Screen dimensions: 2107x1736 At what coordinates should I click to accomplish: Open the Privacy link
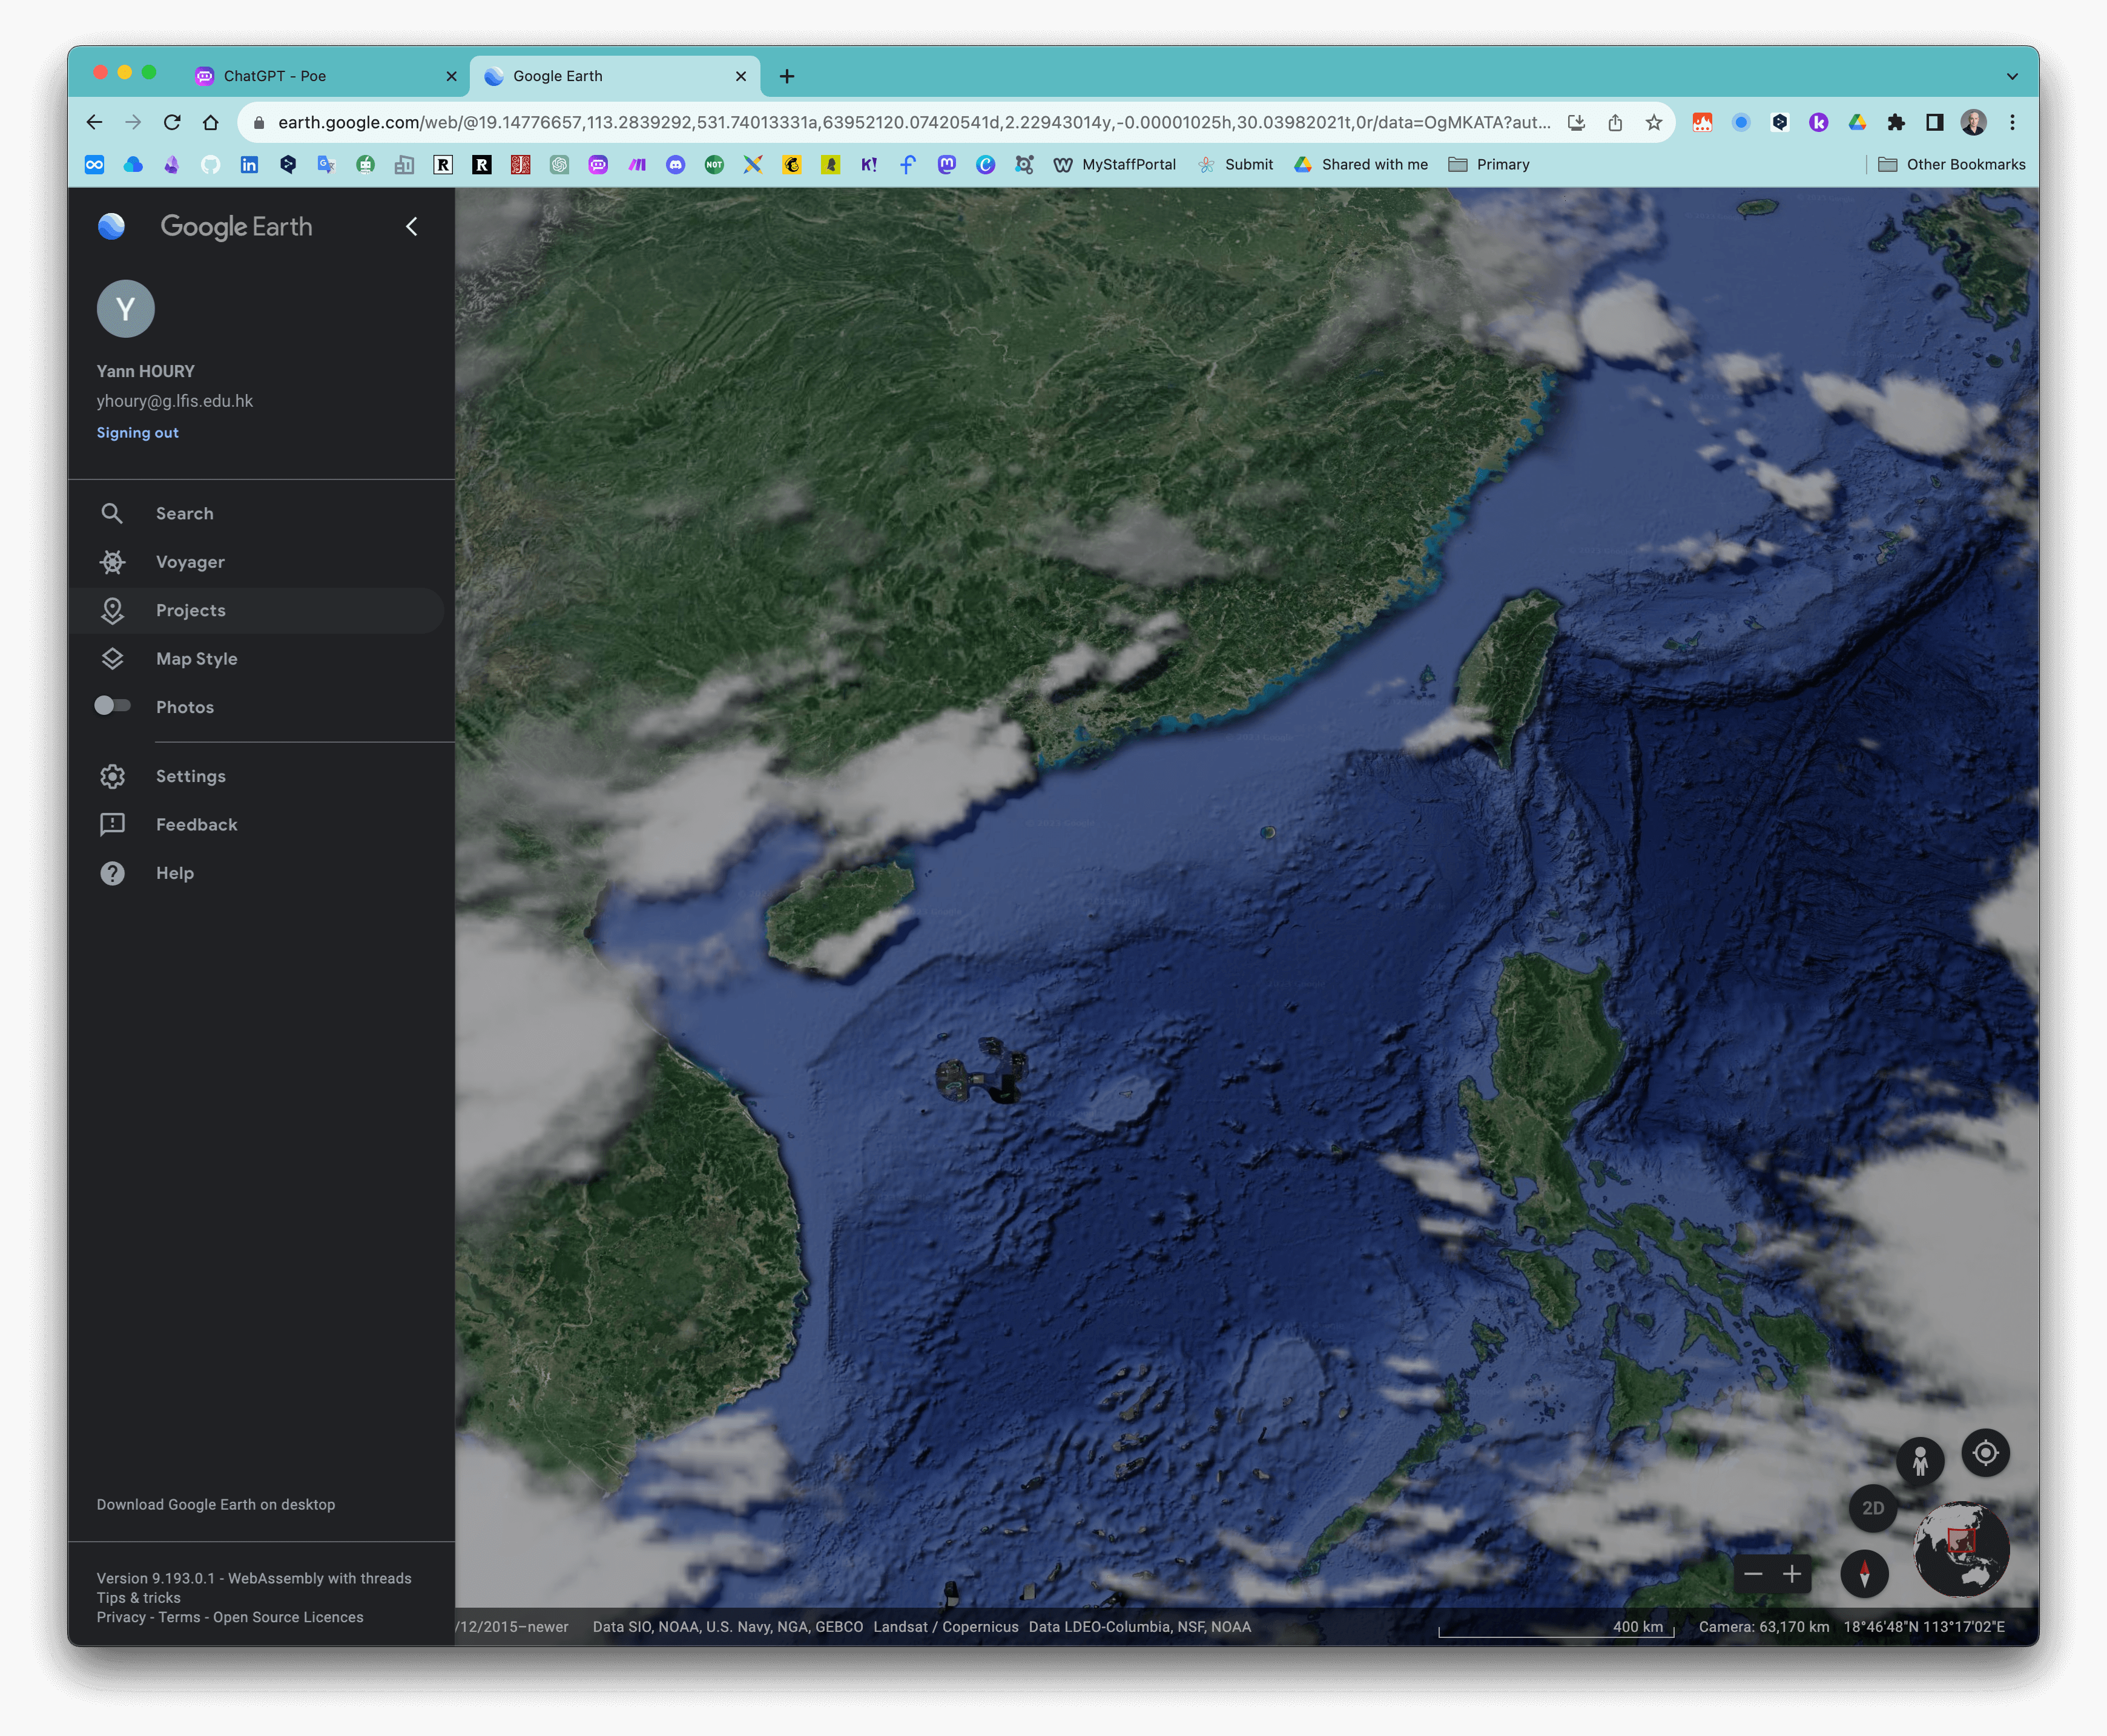121,1617
